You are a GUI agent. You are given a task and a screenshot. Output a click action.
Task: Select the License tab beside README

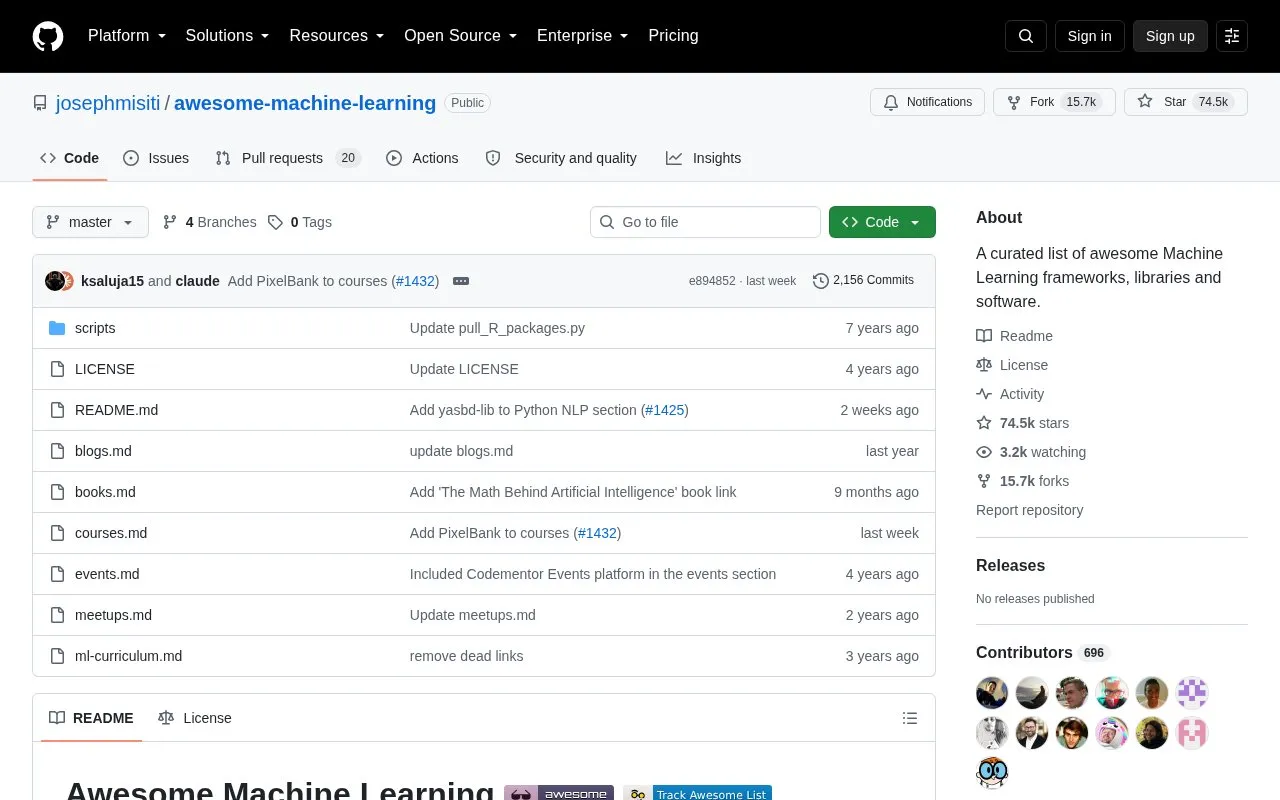(x=195, y=718)
